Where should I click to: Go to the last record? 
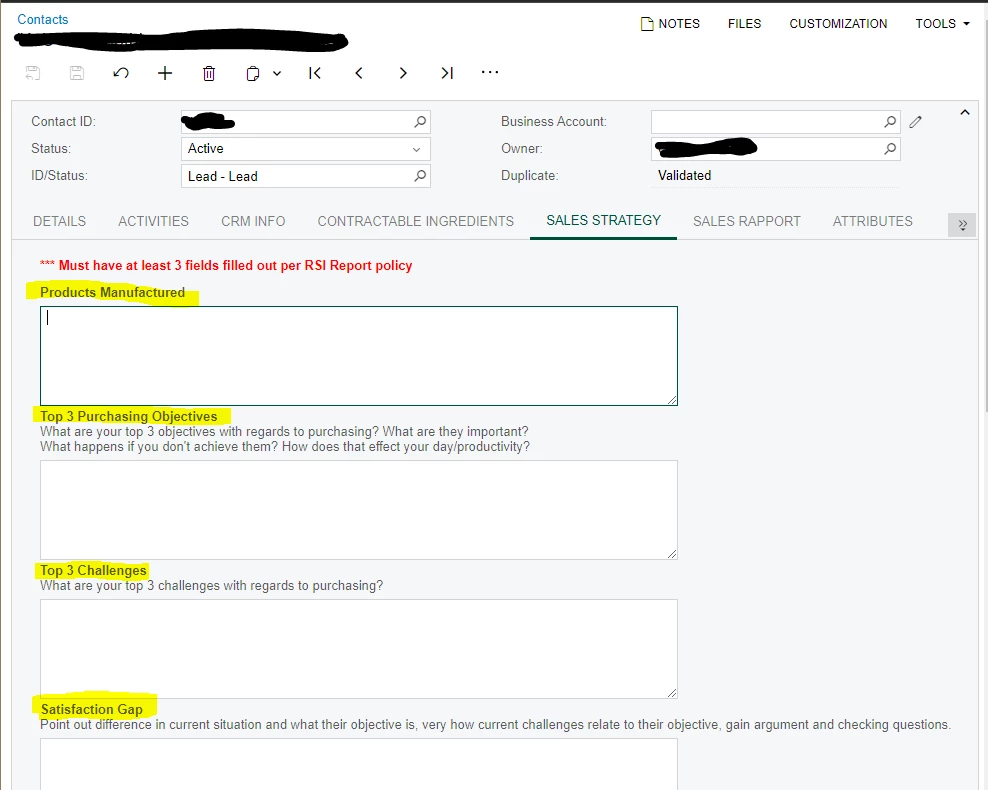click(x=447, y=73)
